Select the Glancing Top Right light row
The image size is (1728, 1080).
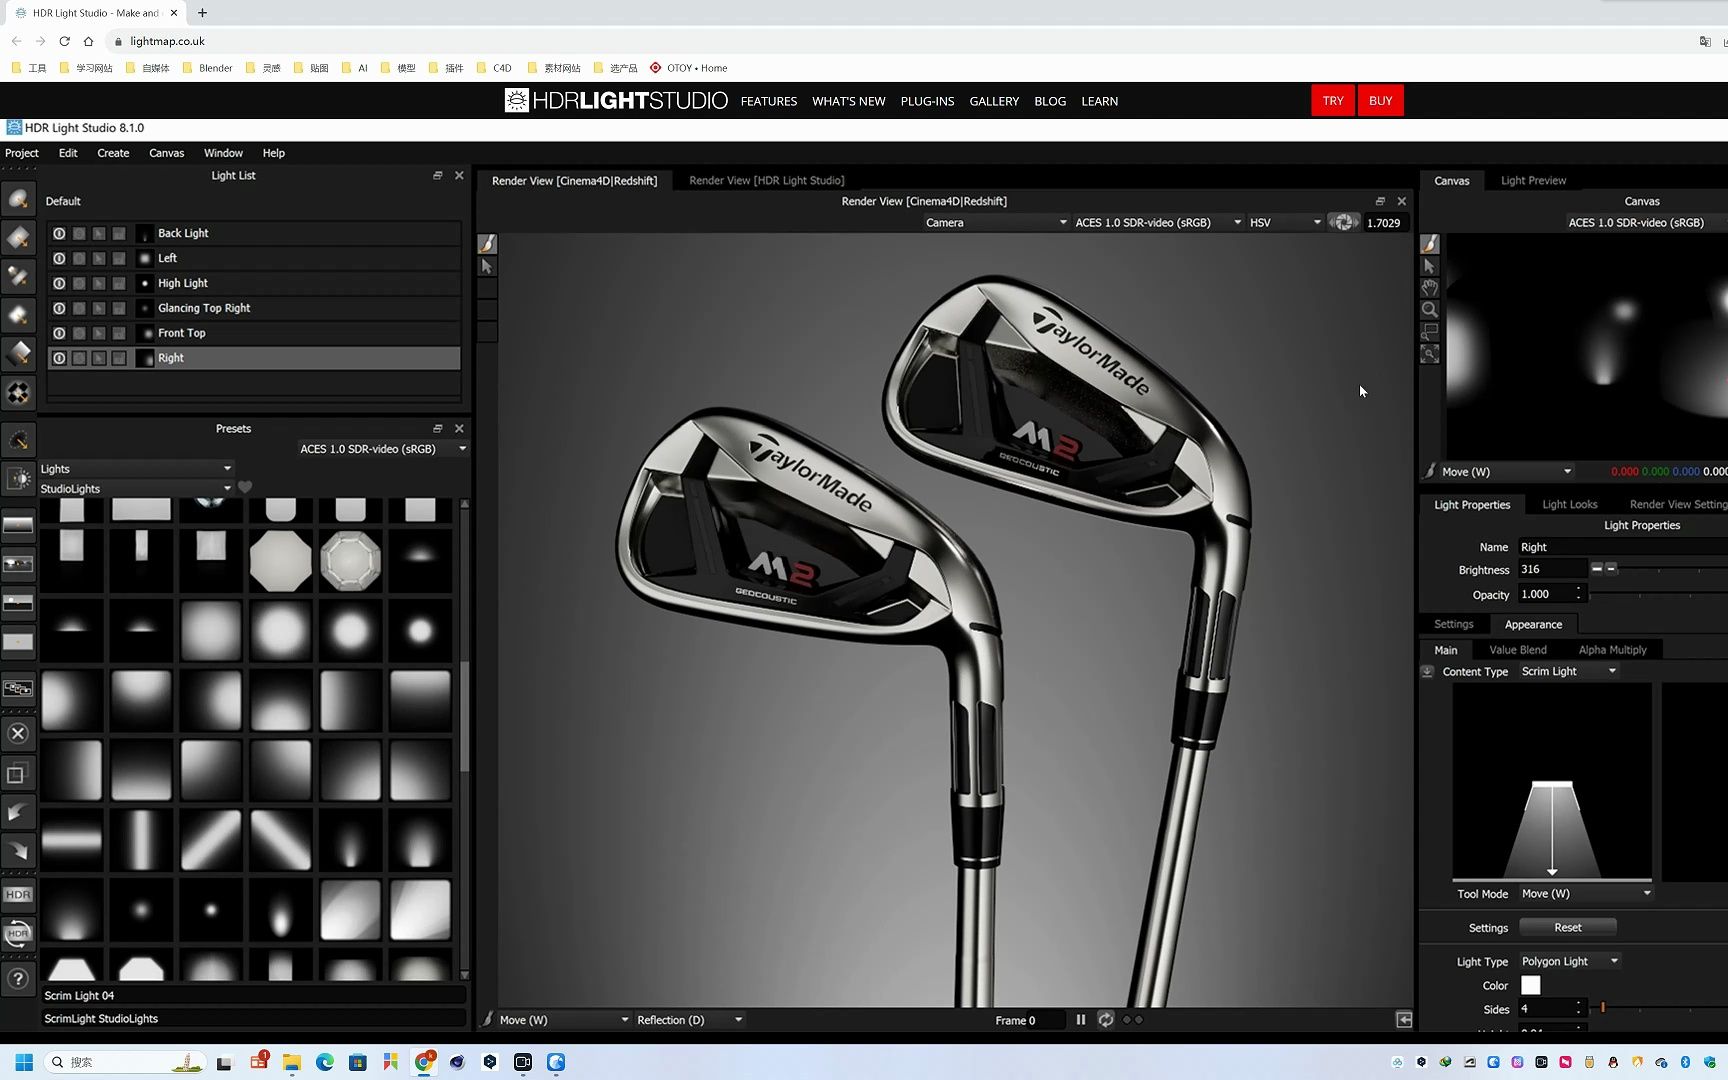click(254, 308)
